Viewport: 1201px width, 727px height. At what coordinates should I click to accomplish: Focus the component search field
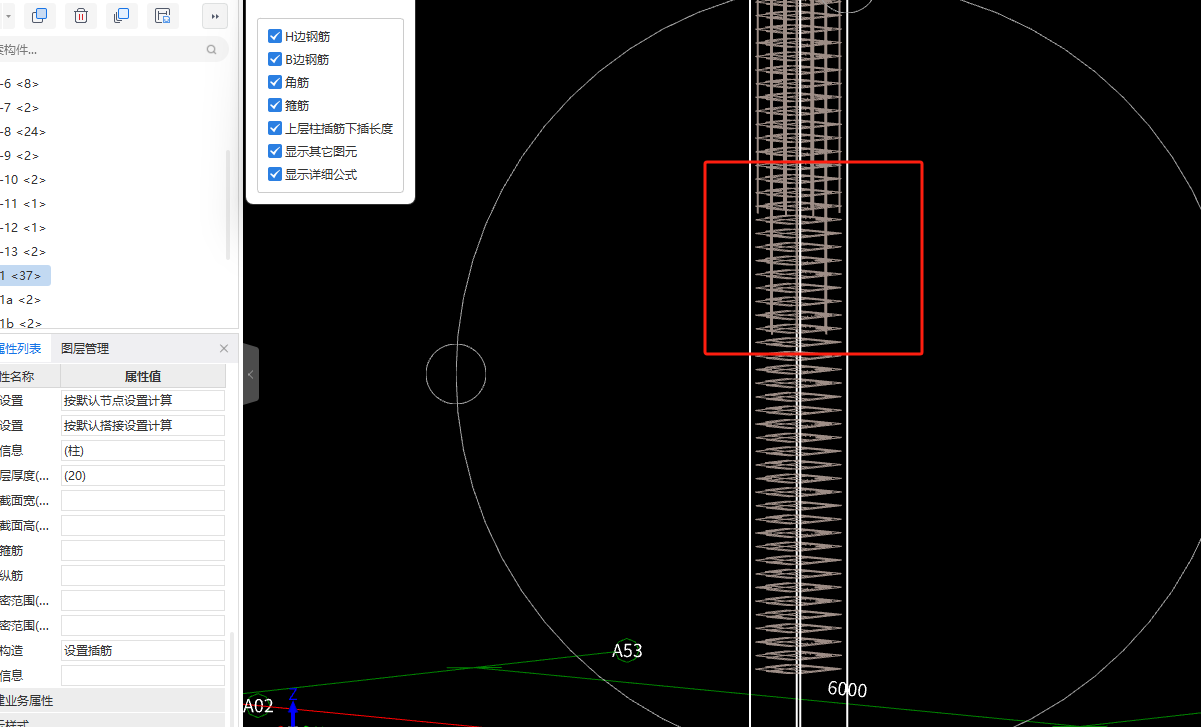pos(112,49)
